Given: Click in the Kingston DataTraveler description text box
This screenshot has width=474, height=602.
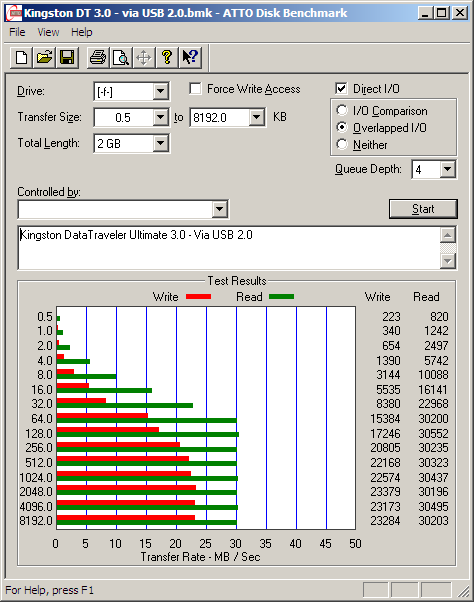Looking at the screenshot, I should (x=229, y=248).
